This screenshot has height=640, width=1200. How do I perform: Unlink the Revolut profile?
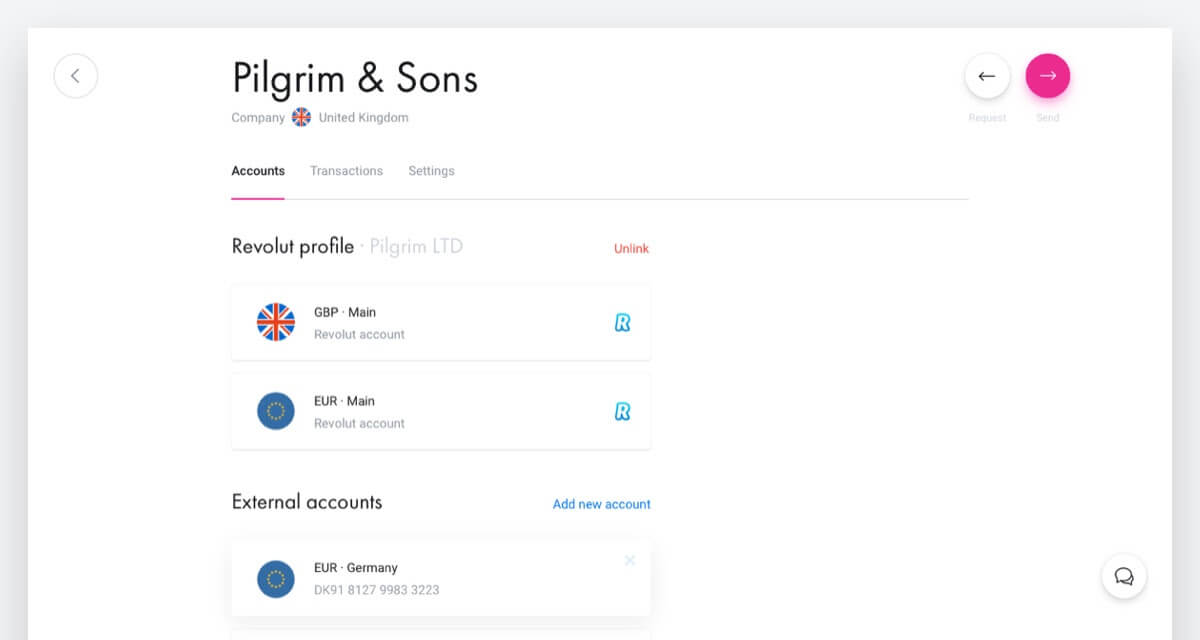click(x=631, y=248)
